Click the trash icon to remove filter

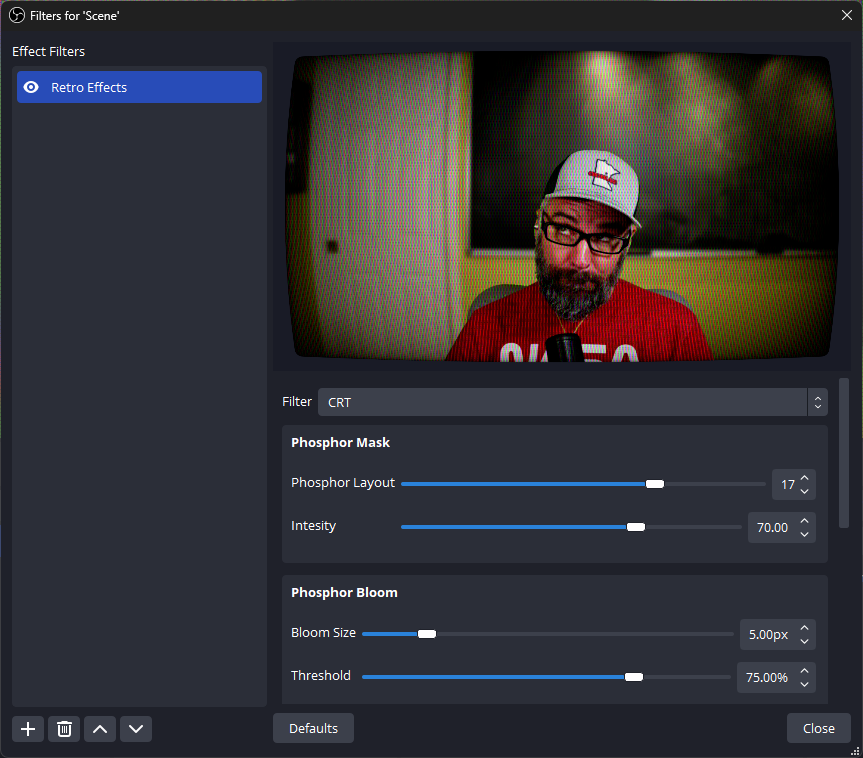pos(64,729)
